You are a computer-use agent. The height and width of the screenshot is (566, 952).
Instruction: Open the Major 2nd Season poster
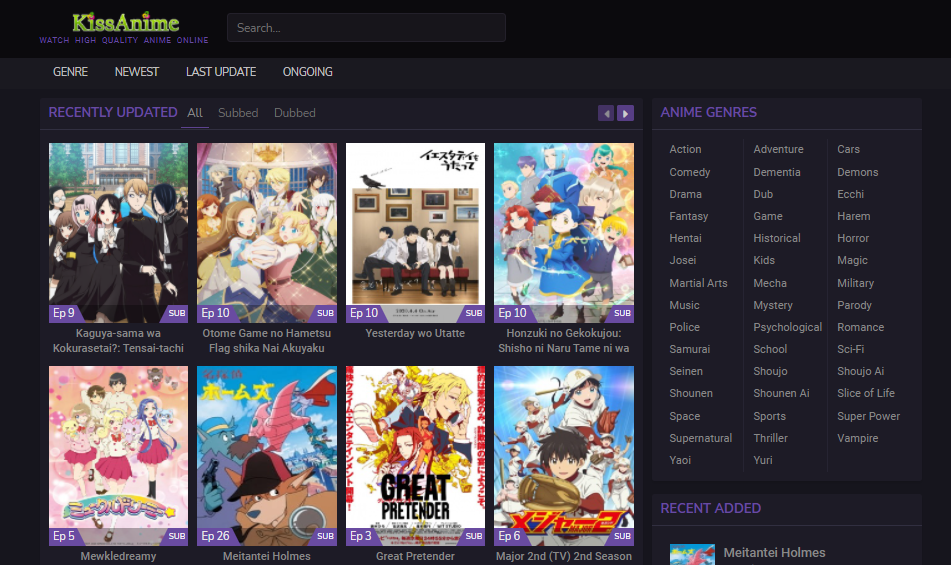(563, 455)
